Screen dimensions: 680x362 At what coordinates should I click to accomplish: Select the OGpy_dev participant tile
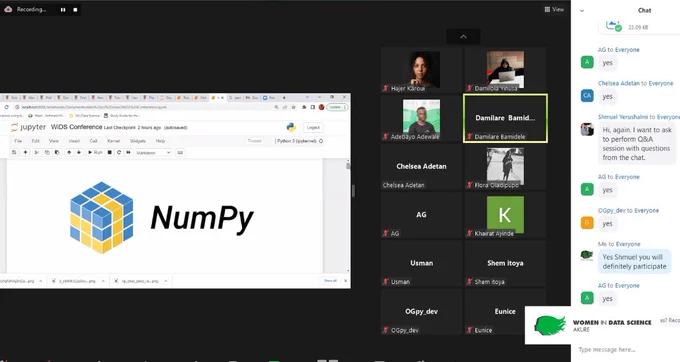pos(421,312)
